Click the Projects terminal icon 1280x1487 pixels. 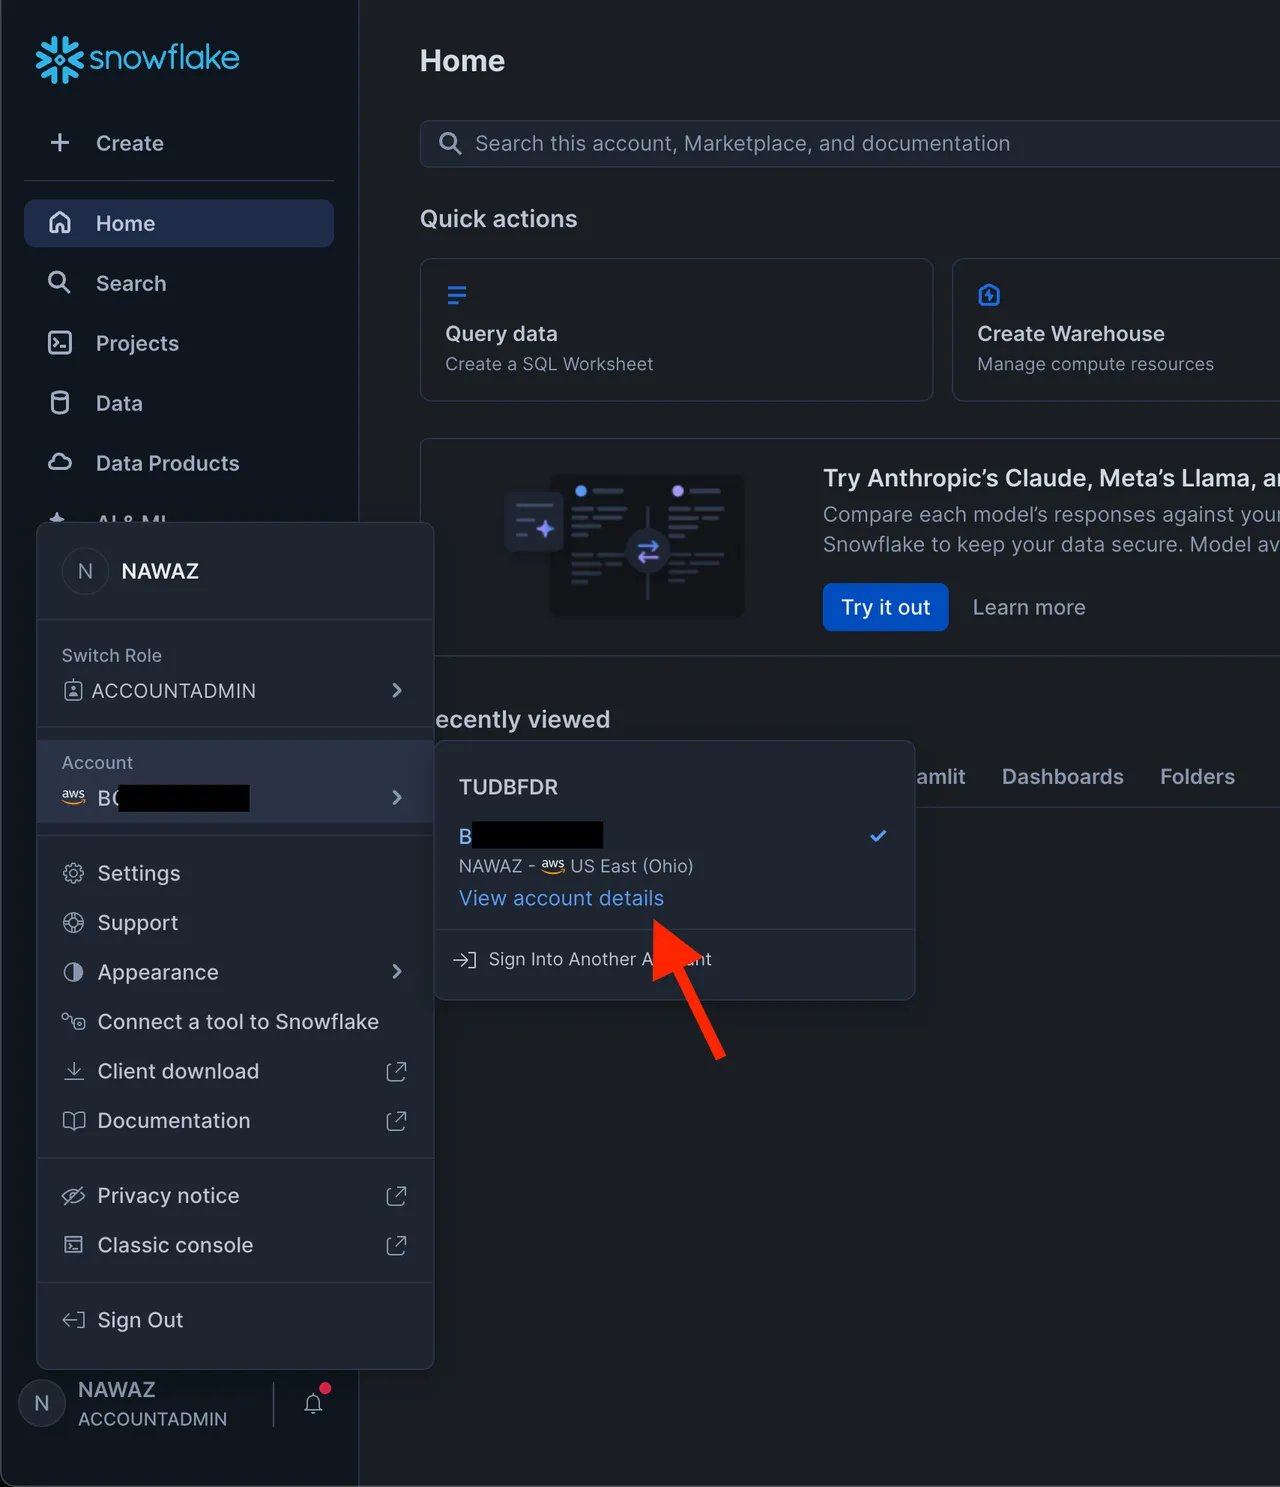tap(60, 343)
